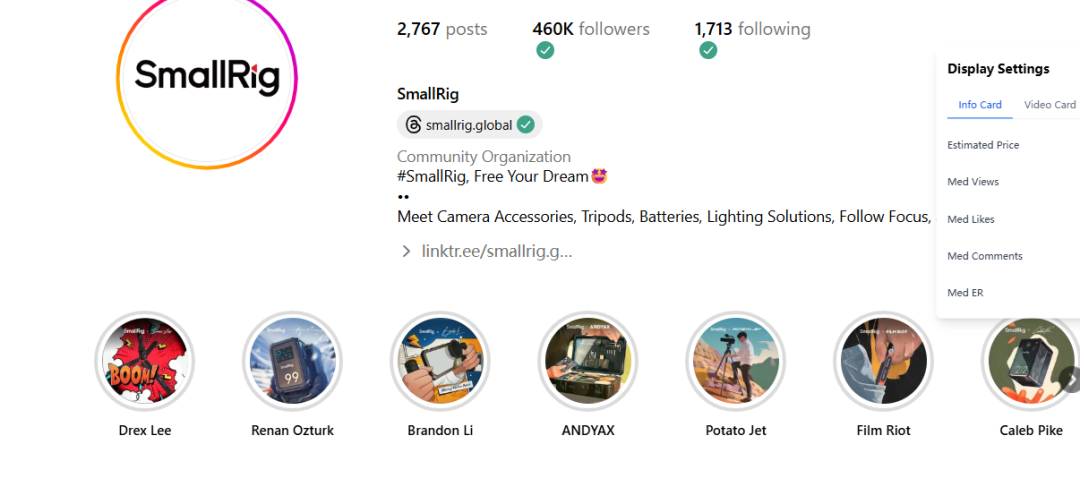Click the green checkmark under following

(708, 50)
